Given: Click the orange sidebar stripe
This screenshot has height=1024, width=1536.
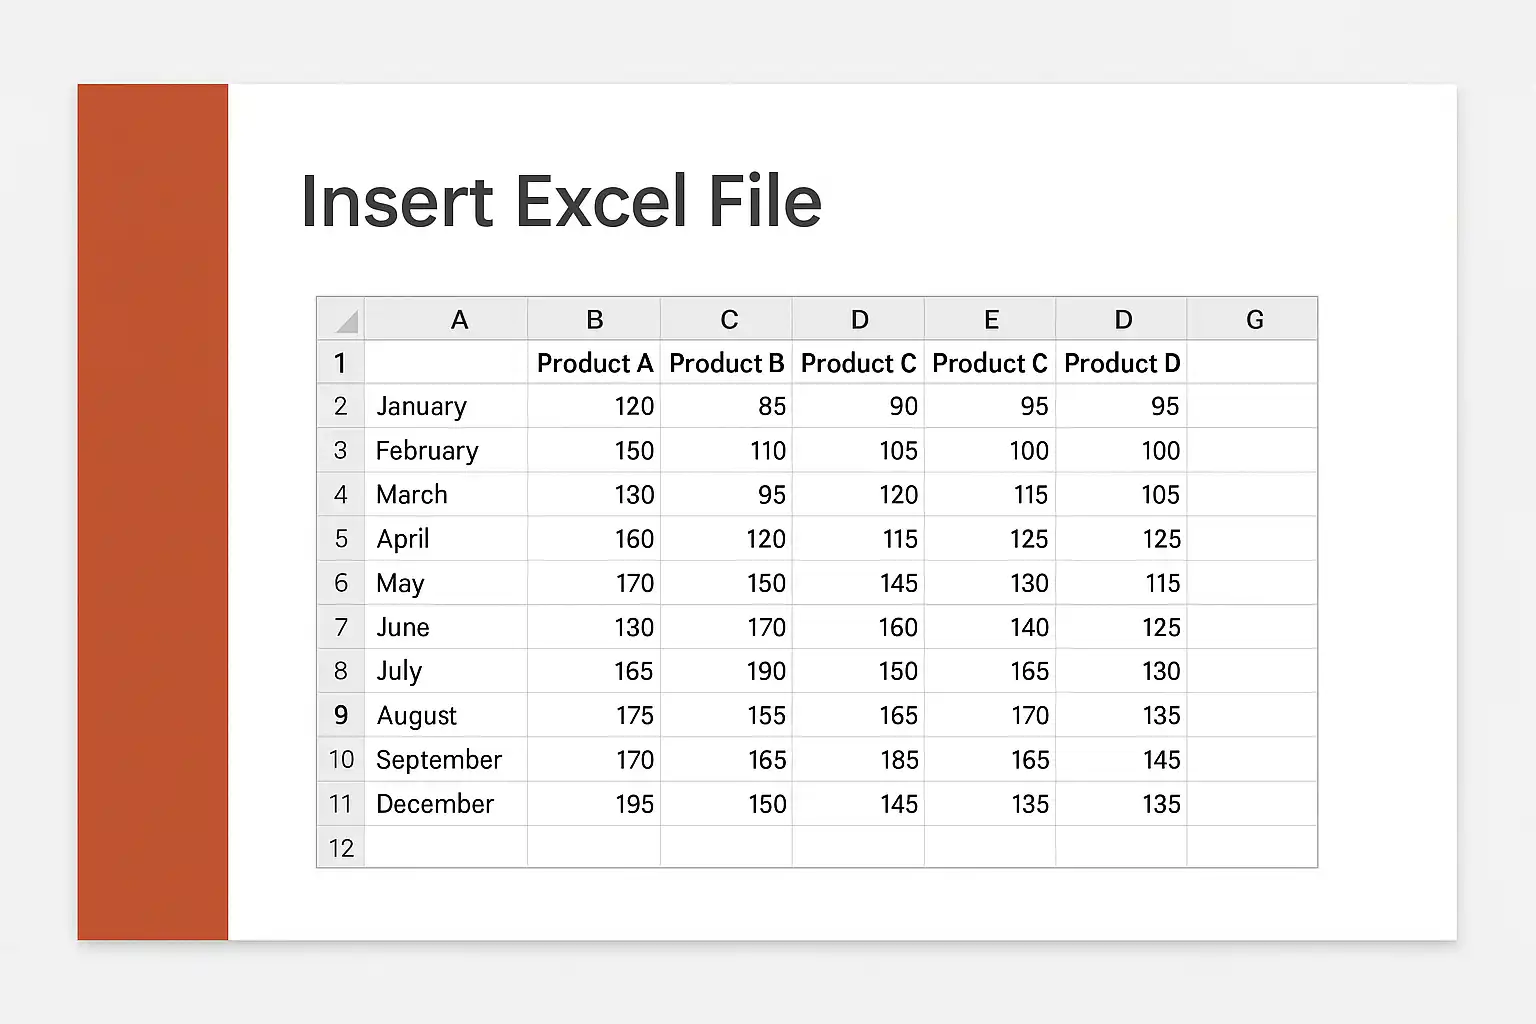Looking at the screenshot, I should (x=153, y=512).
